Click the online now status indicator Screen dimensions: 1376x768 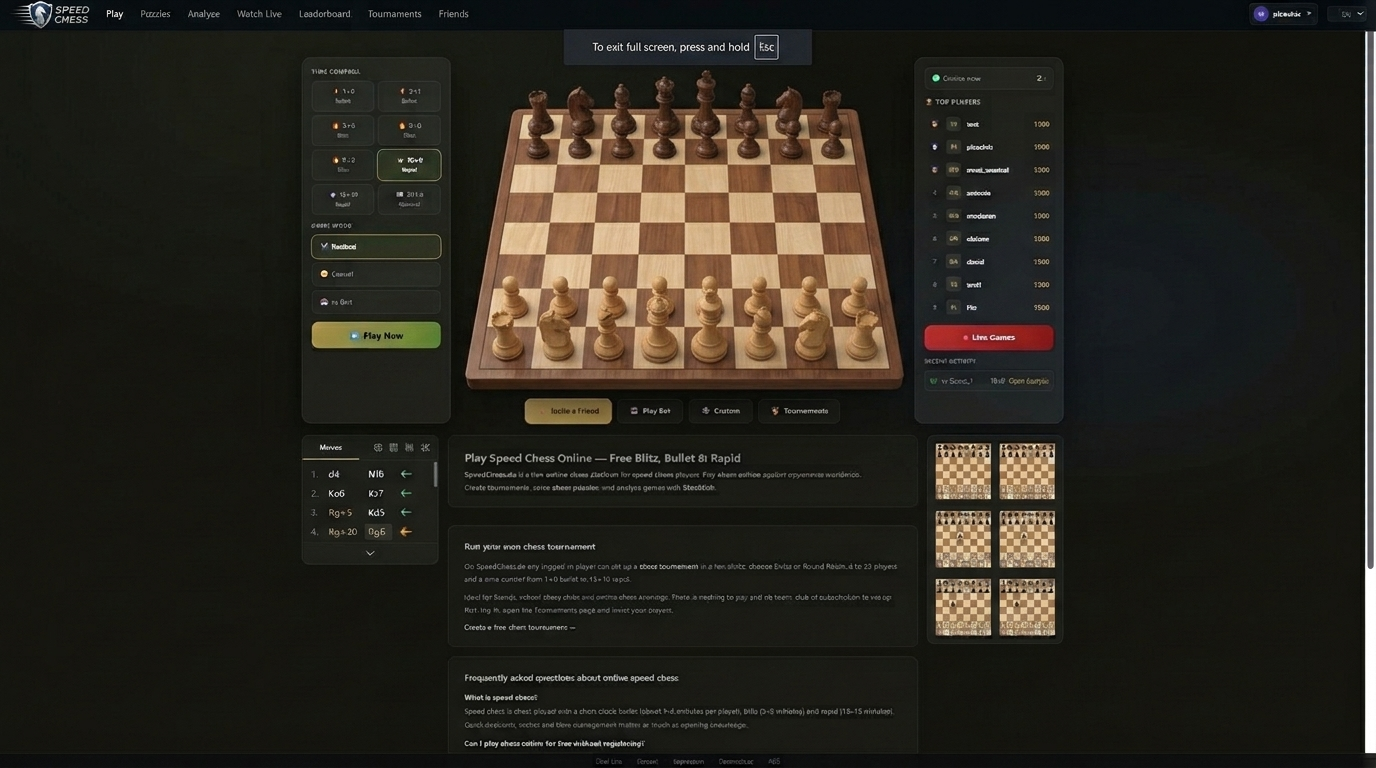click(988, 78)
